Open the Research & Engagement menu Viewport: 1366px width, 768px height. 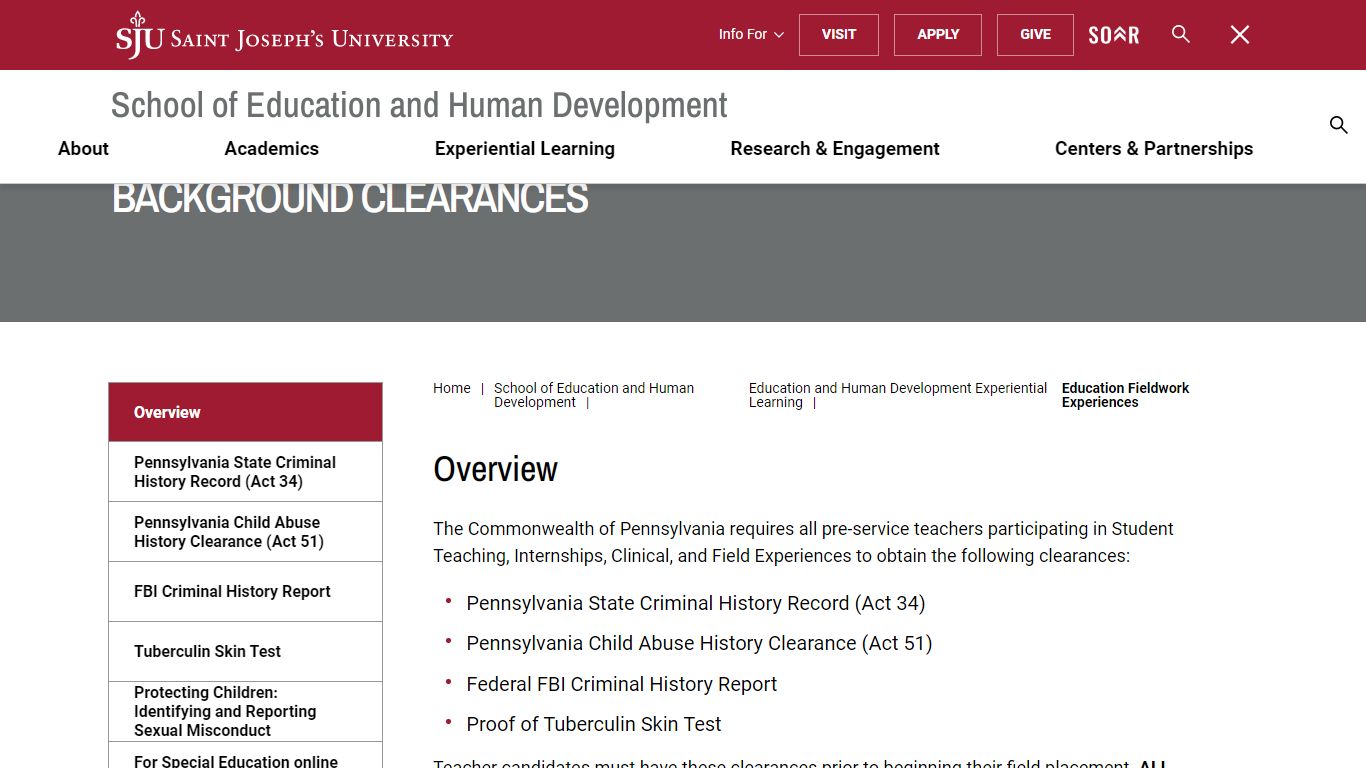(x=835, y=148)
